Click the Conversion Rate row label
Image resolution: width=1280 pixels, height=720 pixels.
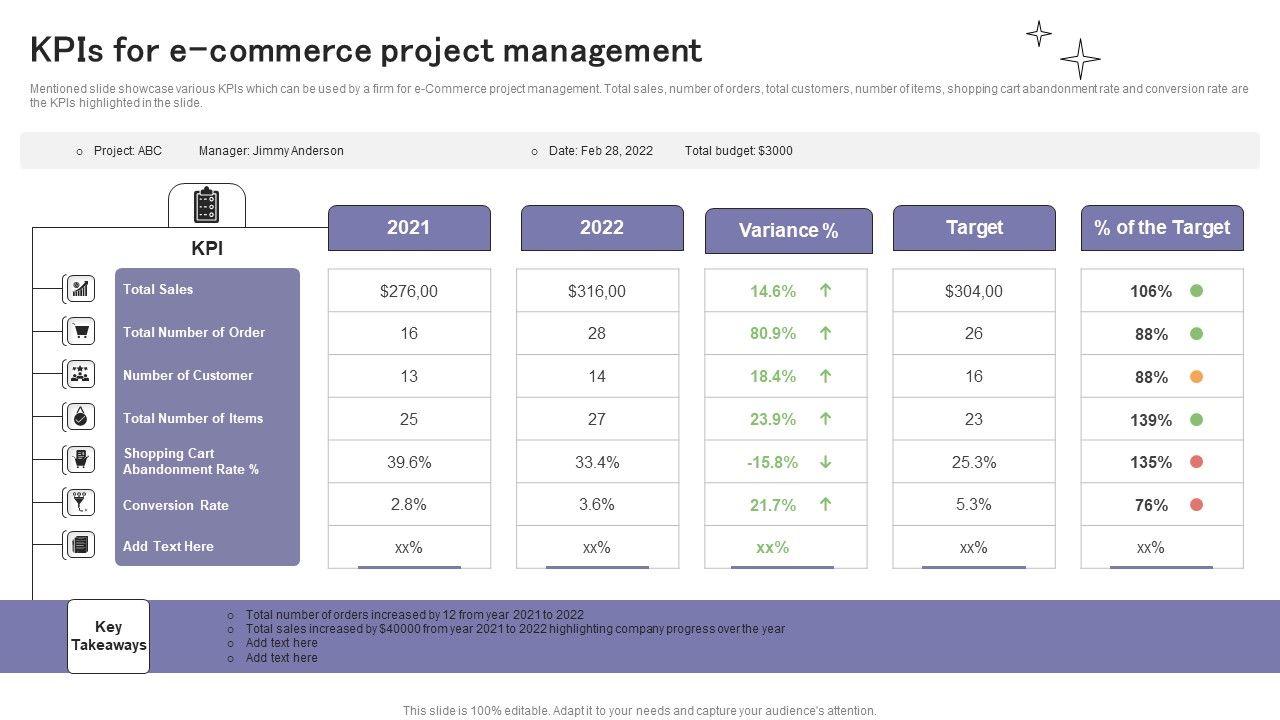(176, 505)
